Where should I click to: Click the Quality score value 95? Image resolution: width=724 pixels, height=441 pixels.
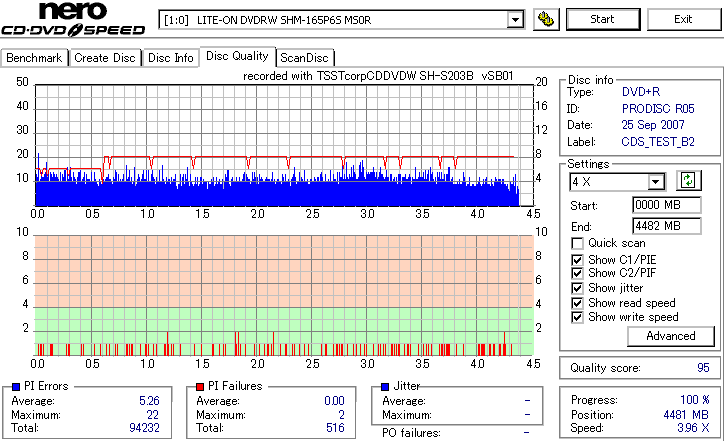click(703, 368)
